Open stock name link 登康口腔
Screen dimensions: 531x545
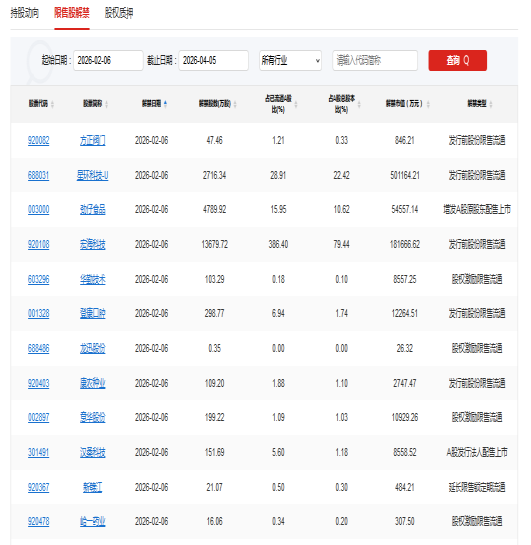point(92,314)
